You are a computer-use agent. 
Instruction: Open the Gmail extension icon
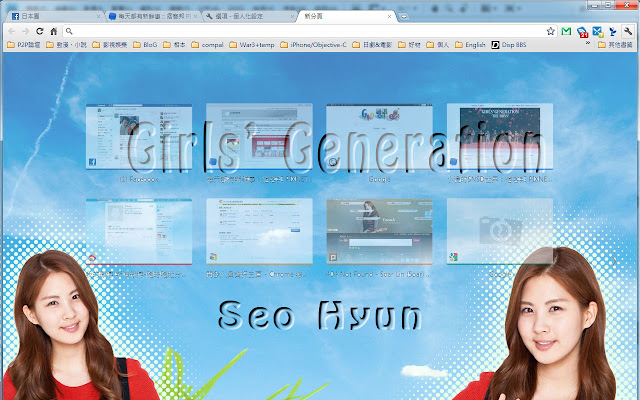pyautogui.click(x=566, y=31)
